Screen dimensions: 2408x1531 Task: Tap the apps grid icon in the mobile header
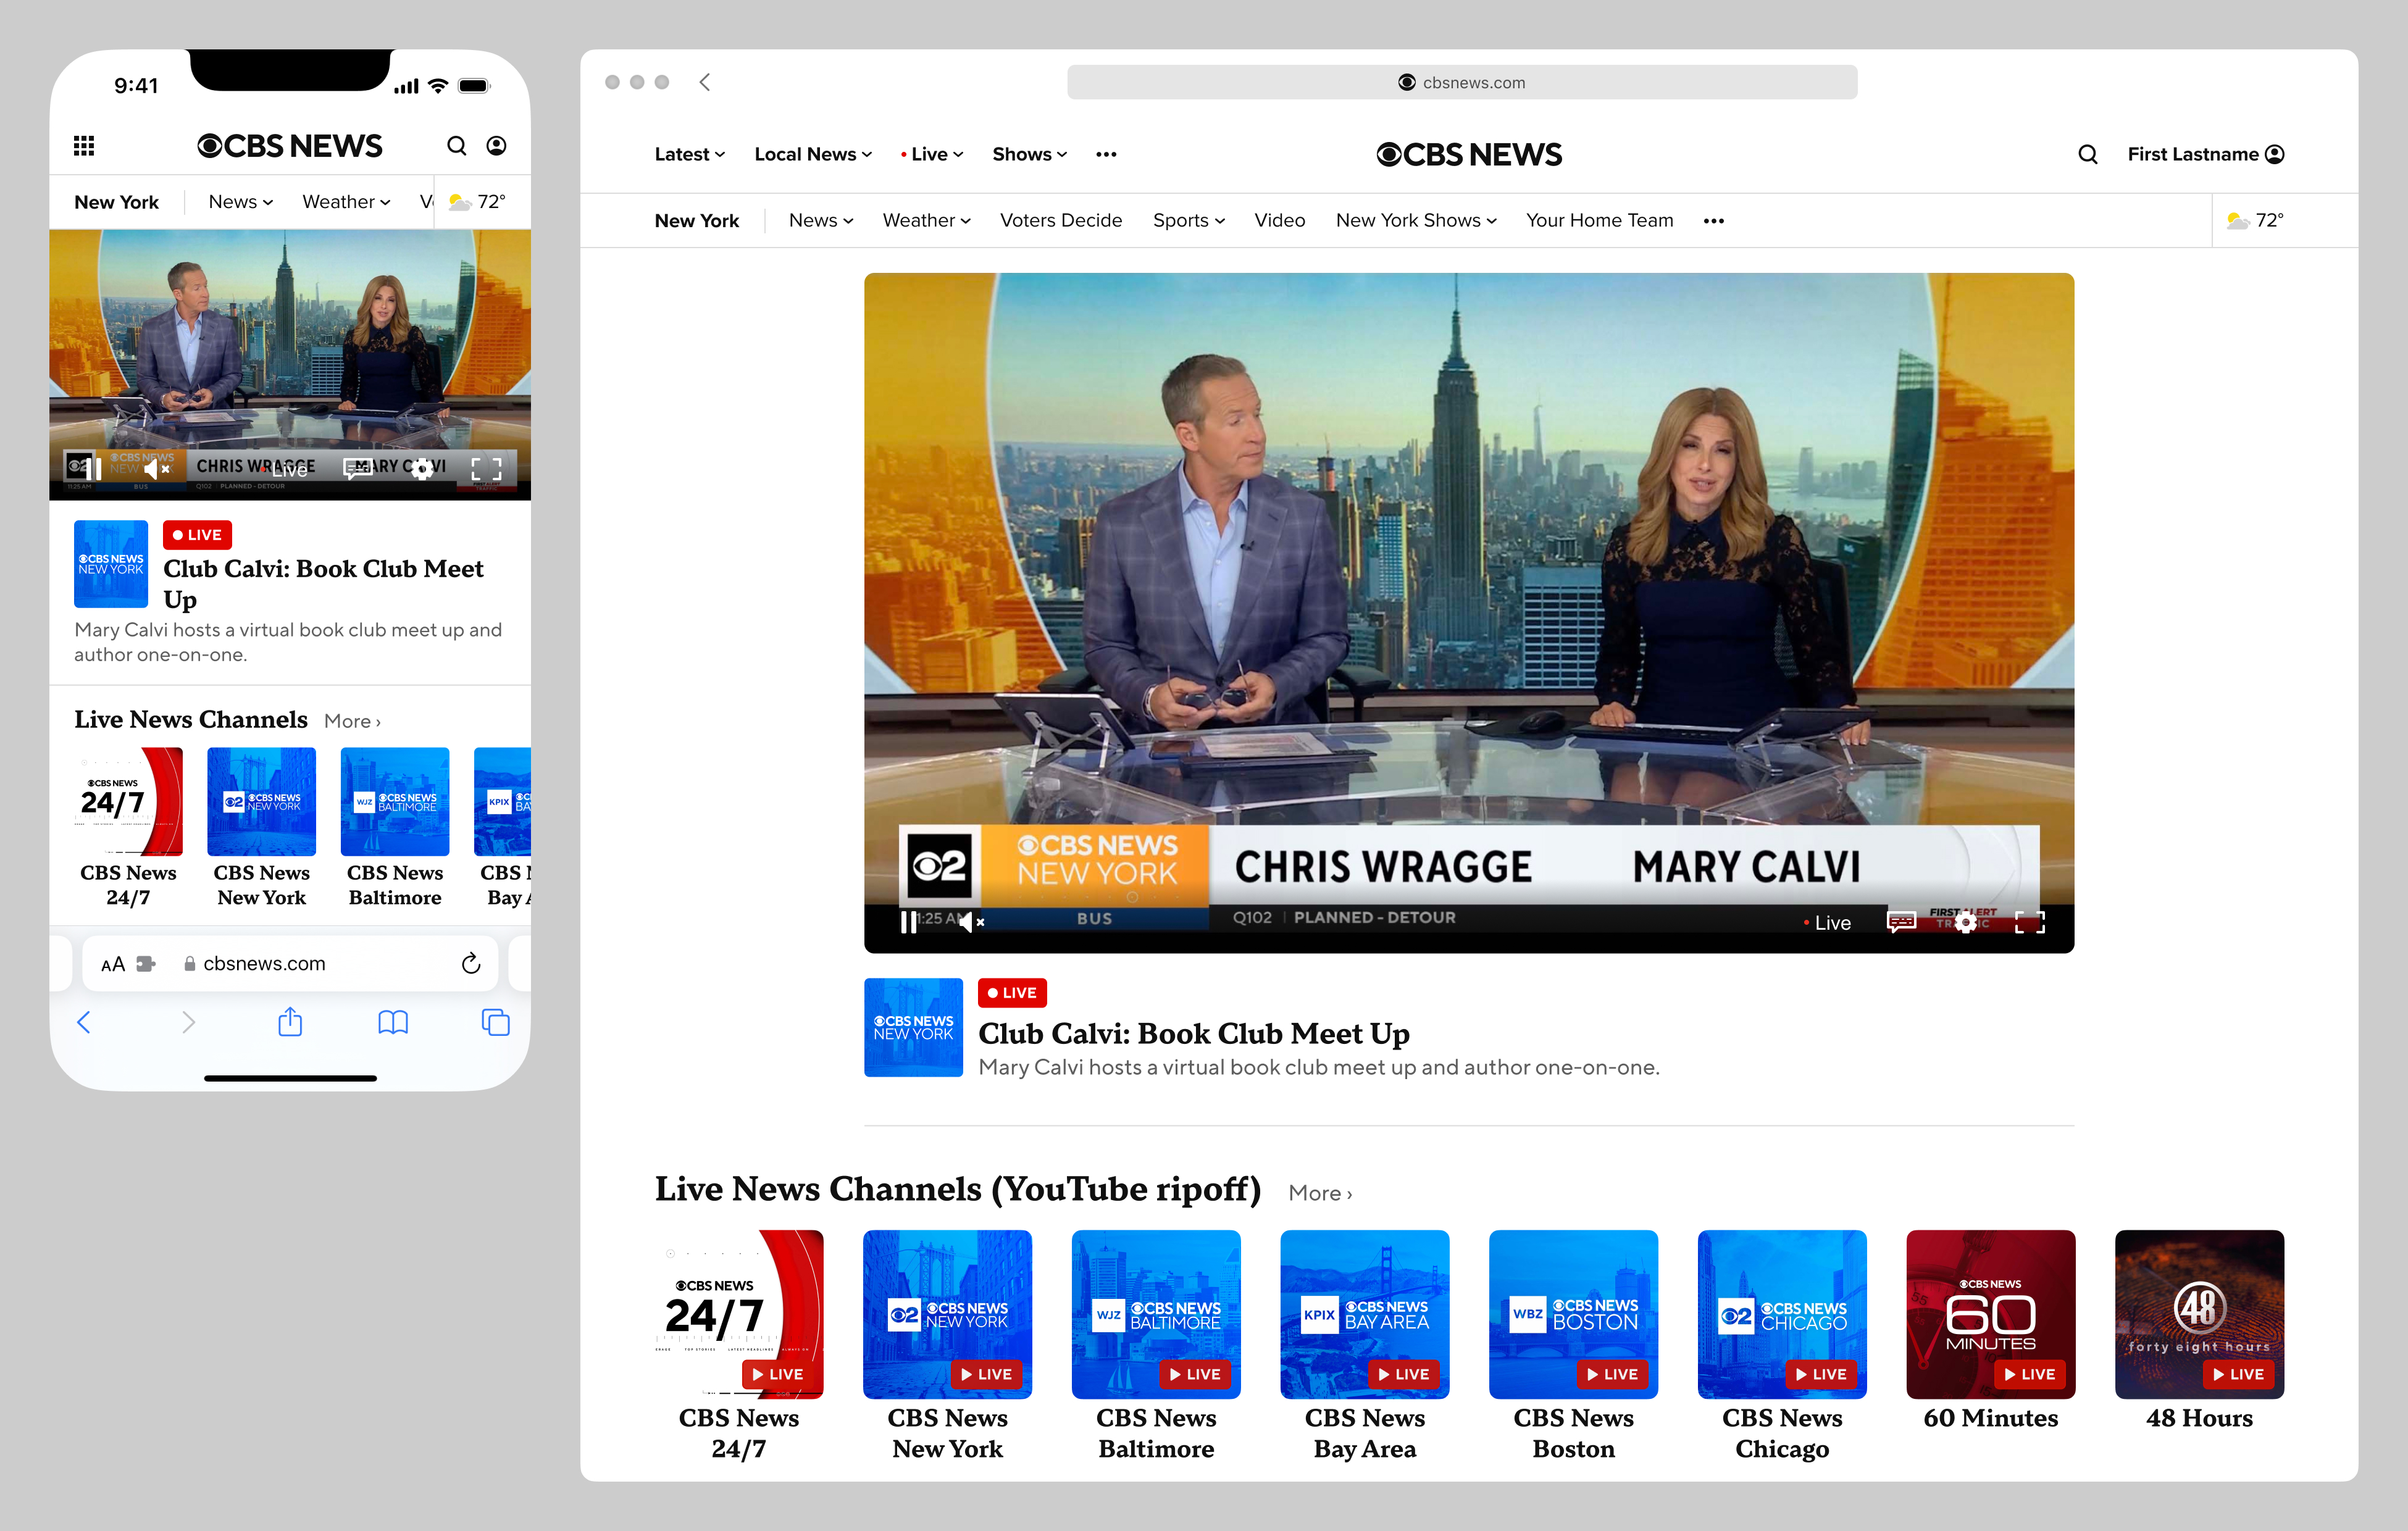point(84,145)
